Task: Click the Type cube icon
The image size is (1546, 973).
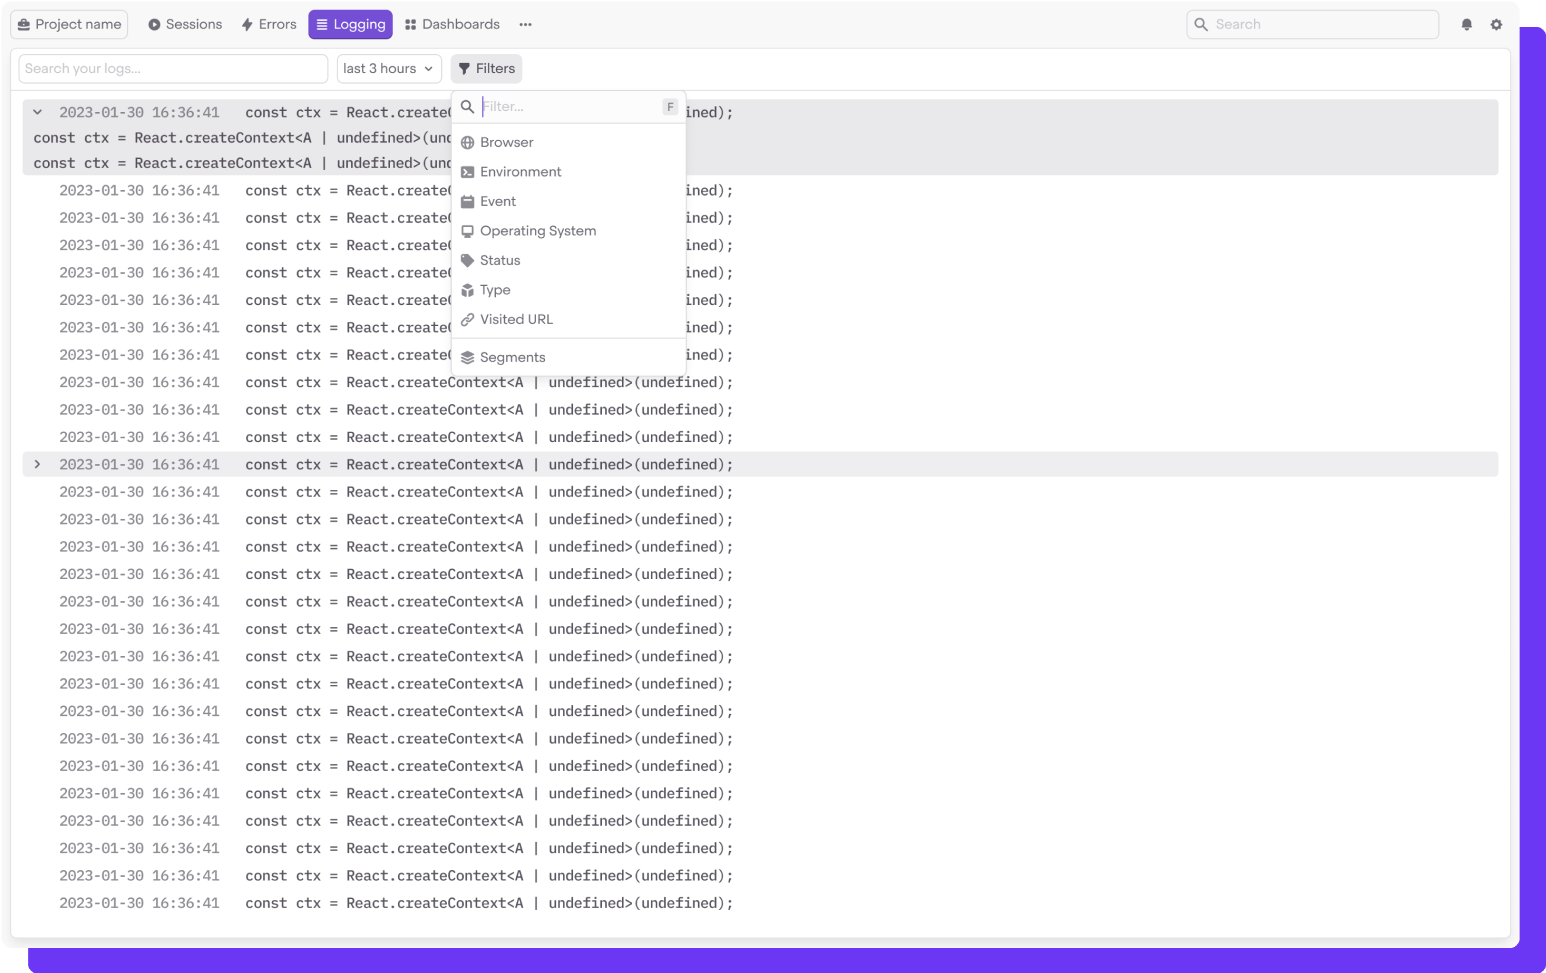Action: click(467, 290)
